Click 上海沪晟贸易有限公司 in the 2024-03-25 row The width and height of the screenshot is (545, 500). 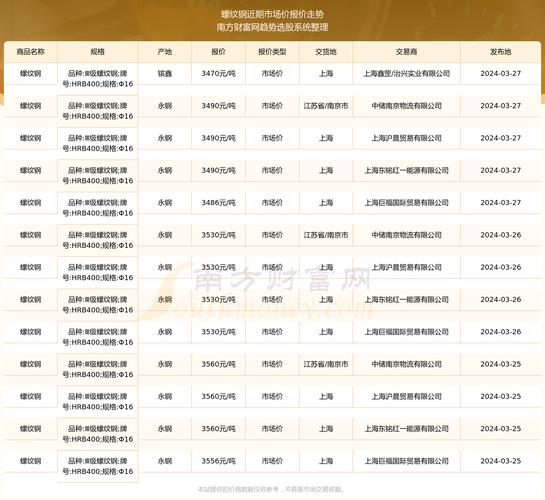pos(406,396)
